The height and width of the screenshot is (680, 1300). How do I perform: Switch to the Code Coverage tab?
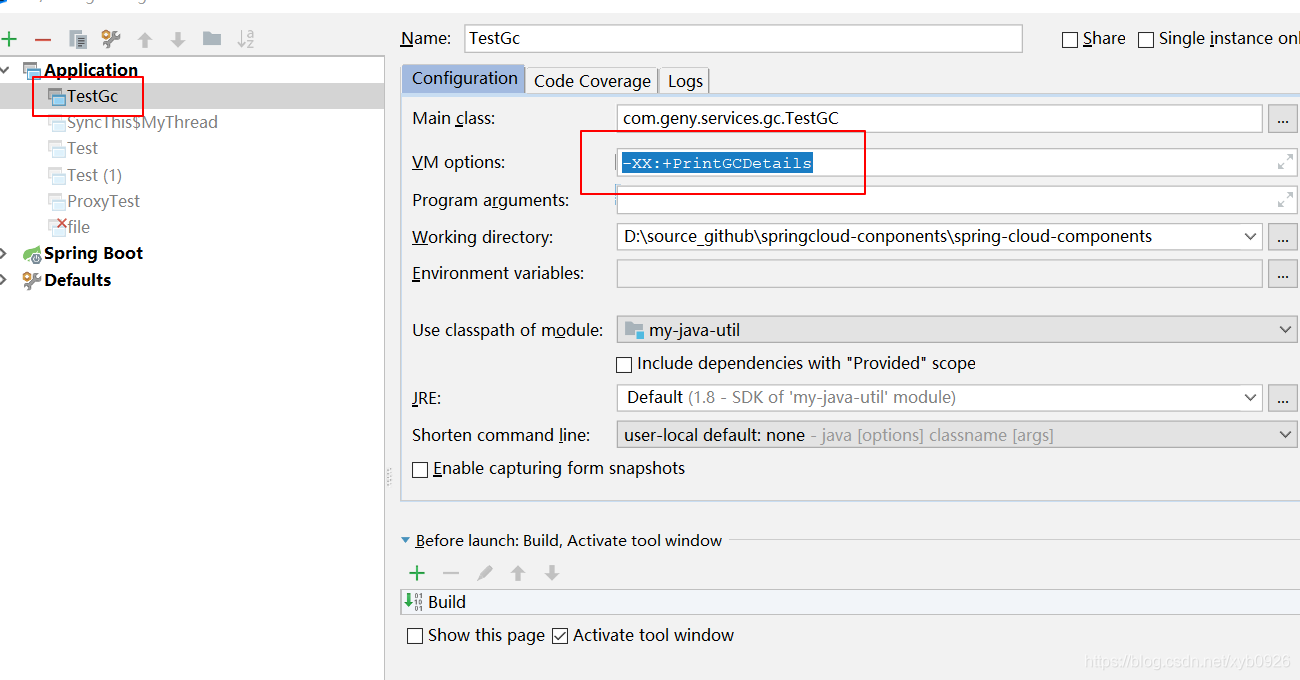coord(592,81)
